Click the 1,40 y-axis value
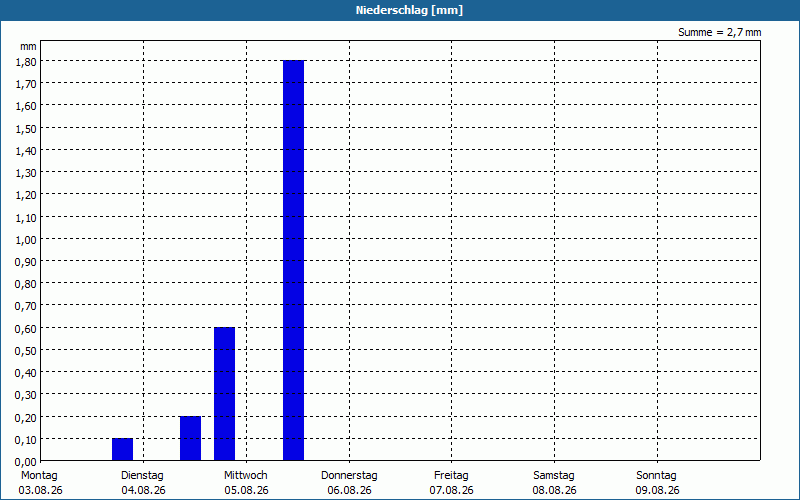 click(26, 151)
